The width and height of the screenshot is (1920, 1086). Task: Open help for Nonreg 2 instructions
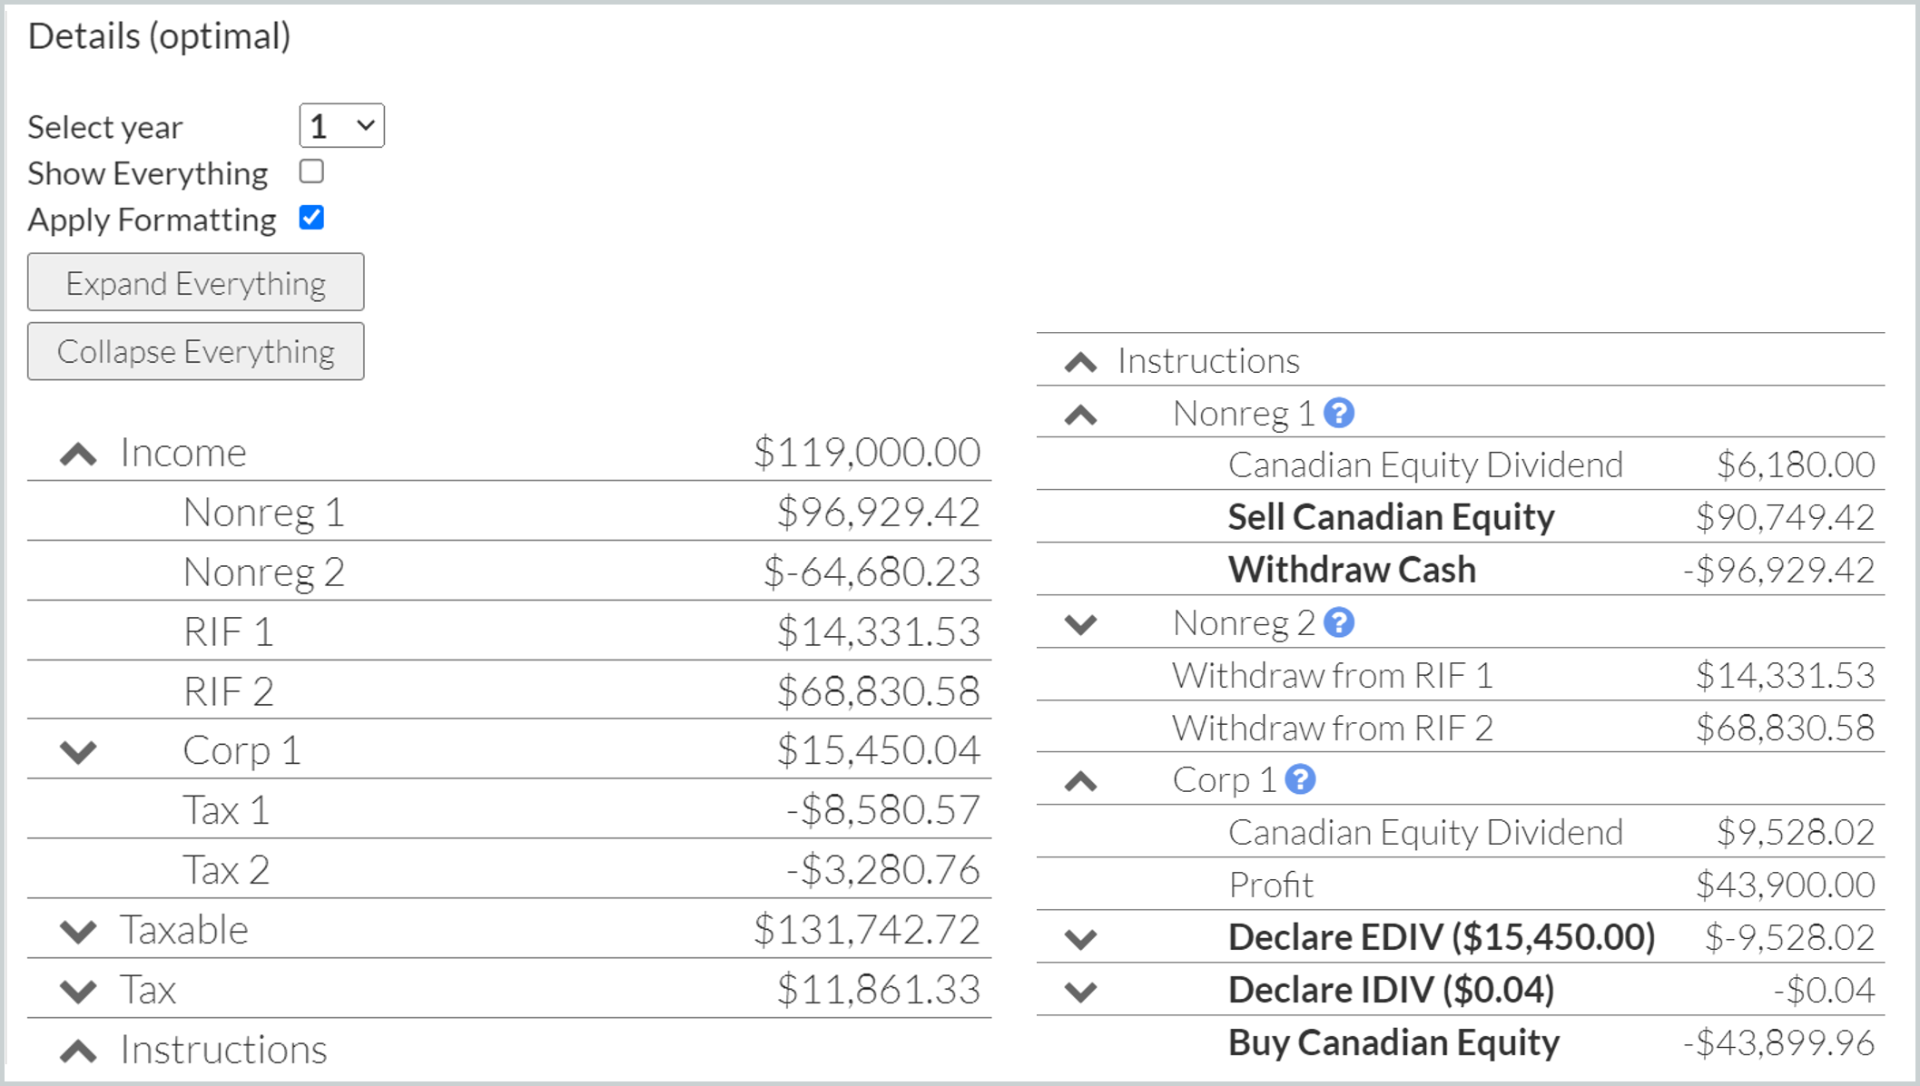coord(1339,621)
